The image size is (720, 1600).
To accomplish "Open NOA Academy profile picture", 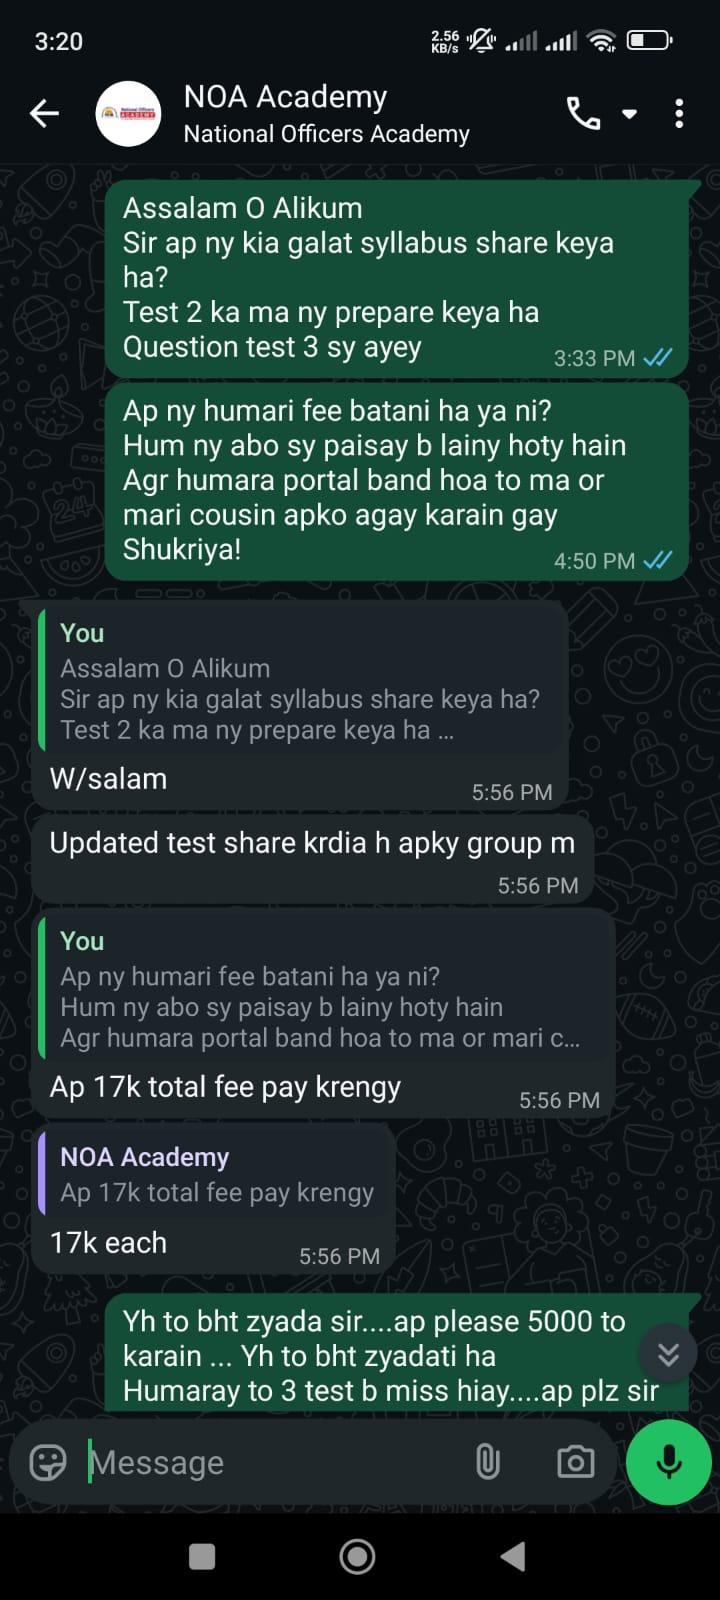I will (128, 114).
